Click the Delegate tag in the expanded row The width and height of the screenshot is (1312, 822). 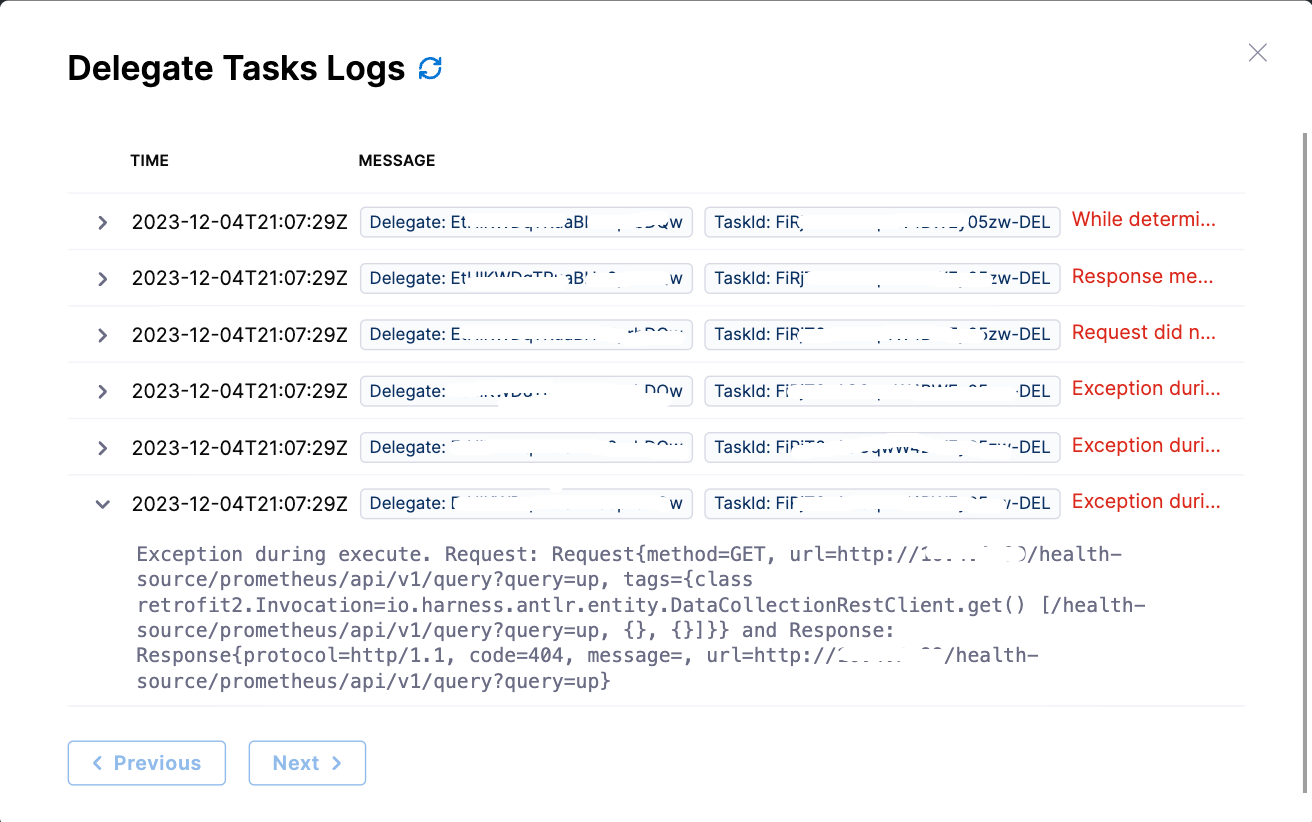526,503
